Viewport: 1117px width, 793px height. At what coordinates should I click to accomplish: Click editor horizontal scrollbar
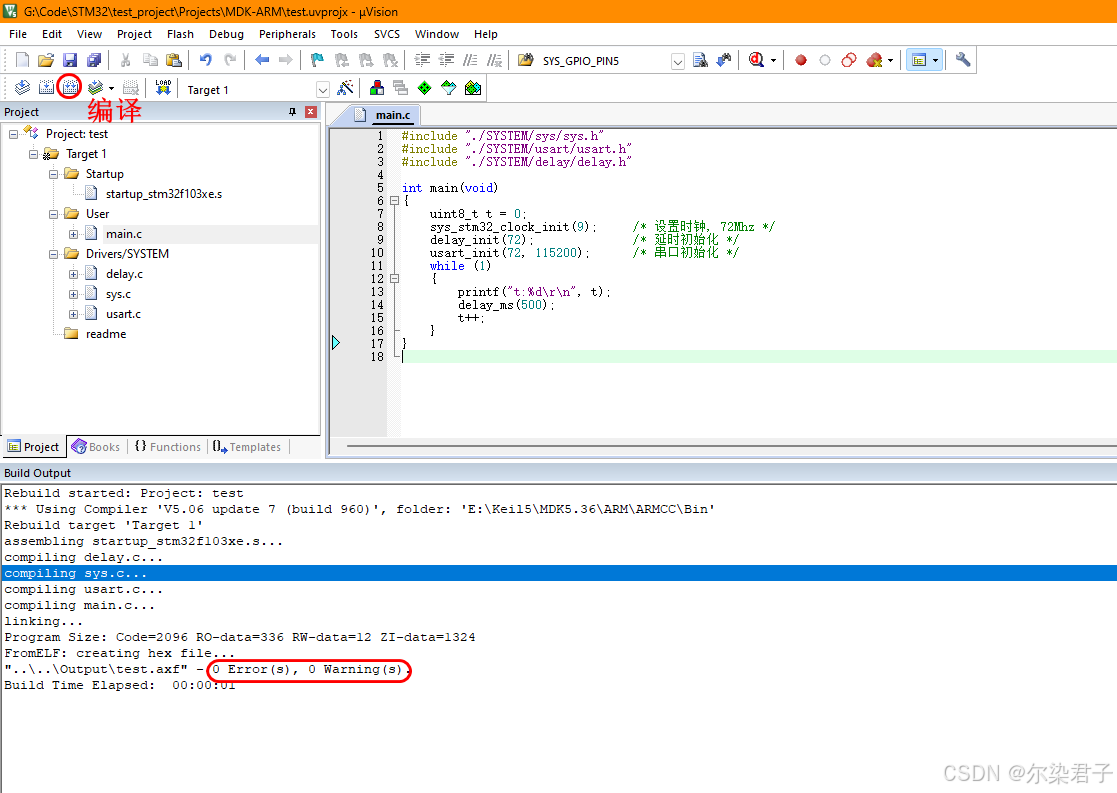(732, 446)
